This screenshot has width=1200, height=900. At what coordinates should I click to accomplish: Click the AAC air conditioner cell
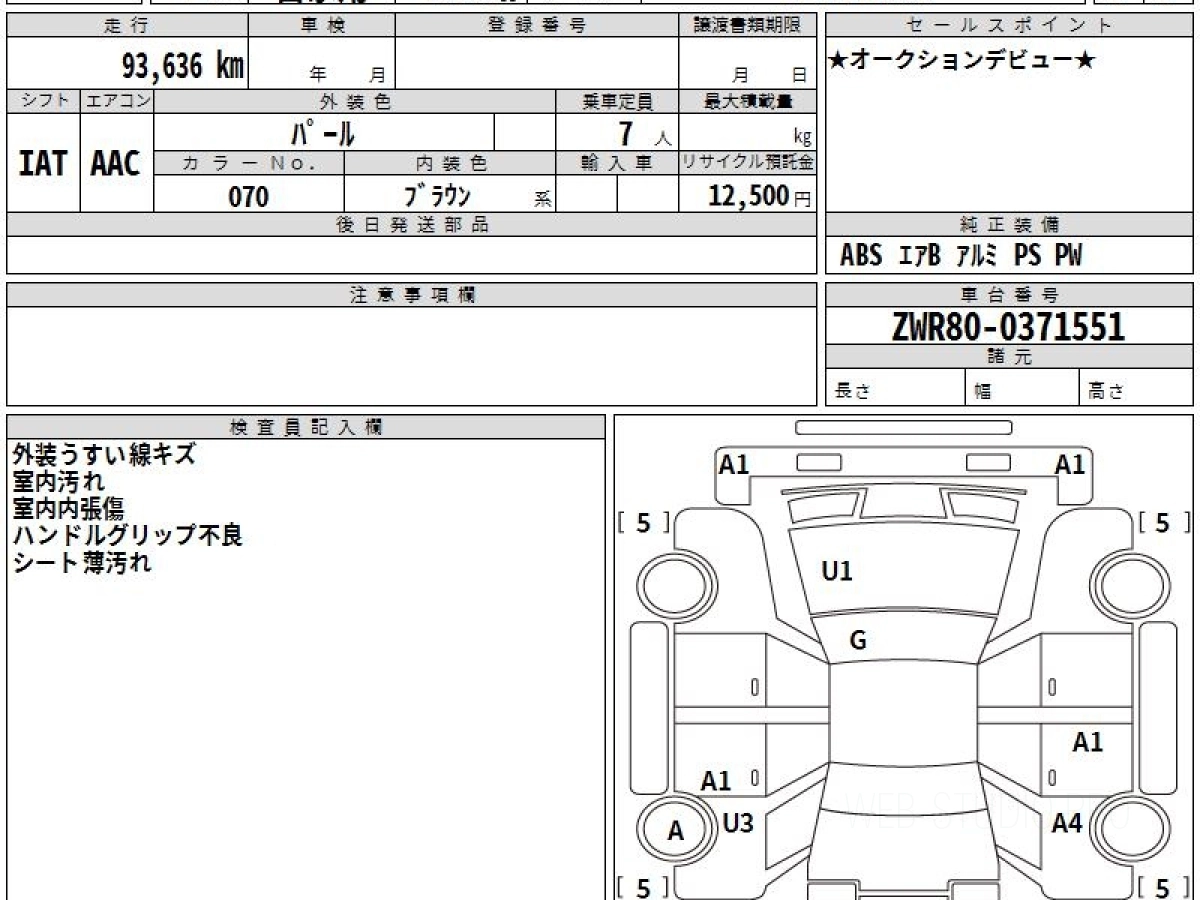(116, 164)
